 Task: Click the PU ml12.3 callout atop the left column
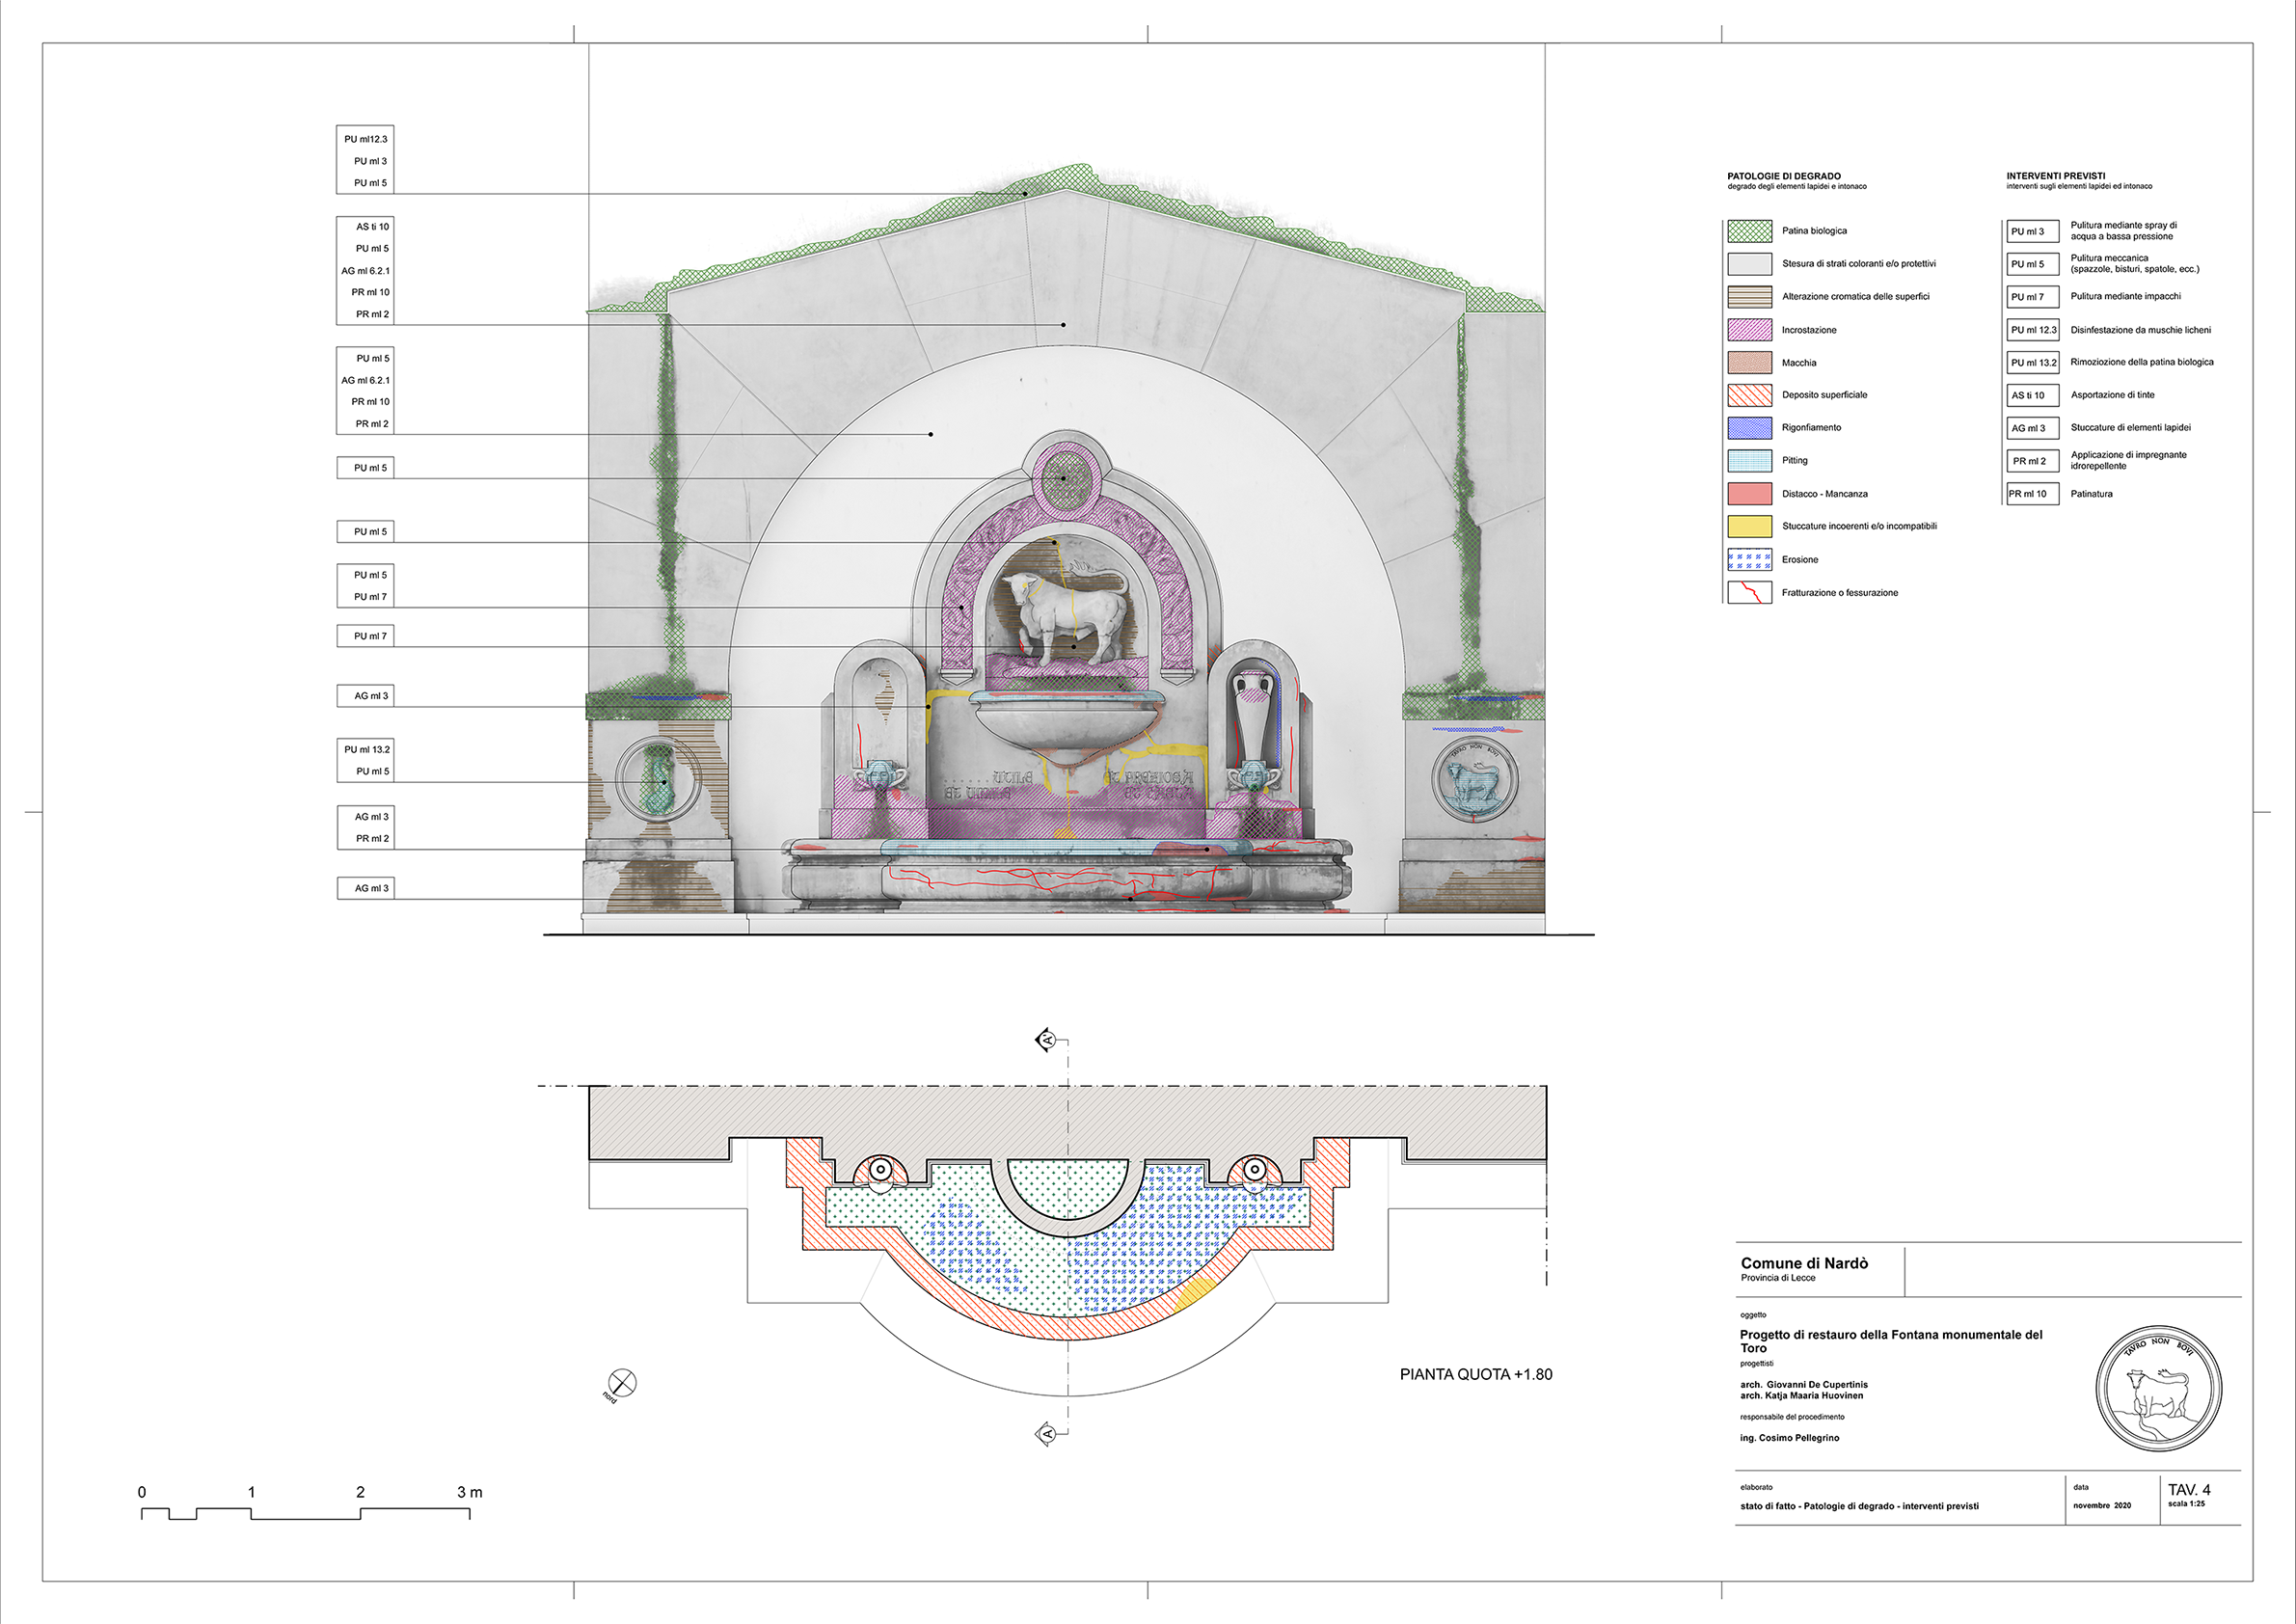point(365,139)
